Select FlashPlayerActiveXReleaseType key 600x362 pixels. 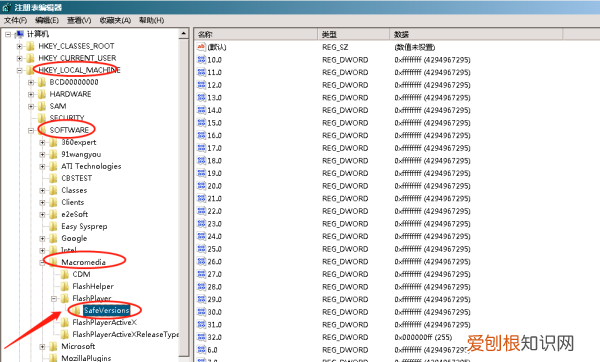(x=126, y=334)
